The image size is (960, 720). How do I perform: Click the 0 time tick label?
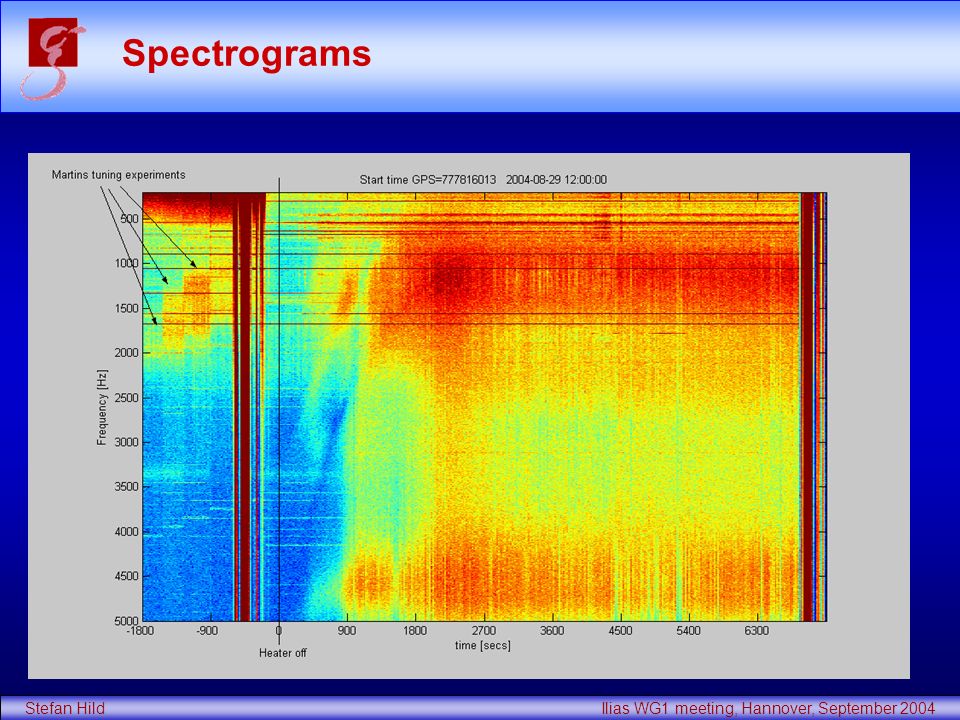click(x=279, y=631)
